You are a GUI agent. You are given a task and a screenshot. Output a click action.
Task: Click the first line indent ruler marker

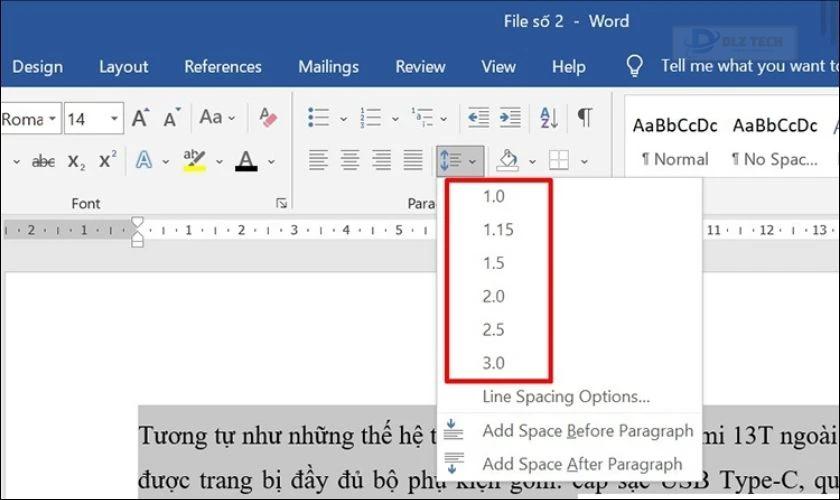point(137,222)
